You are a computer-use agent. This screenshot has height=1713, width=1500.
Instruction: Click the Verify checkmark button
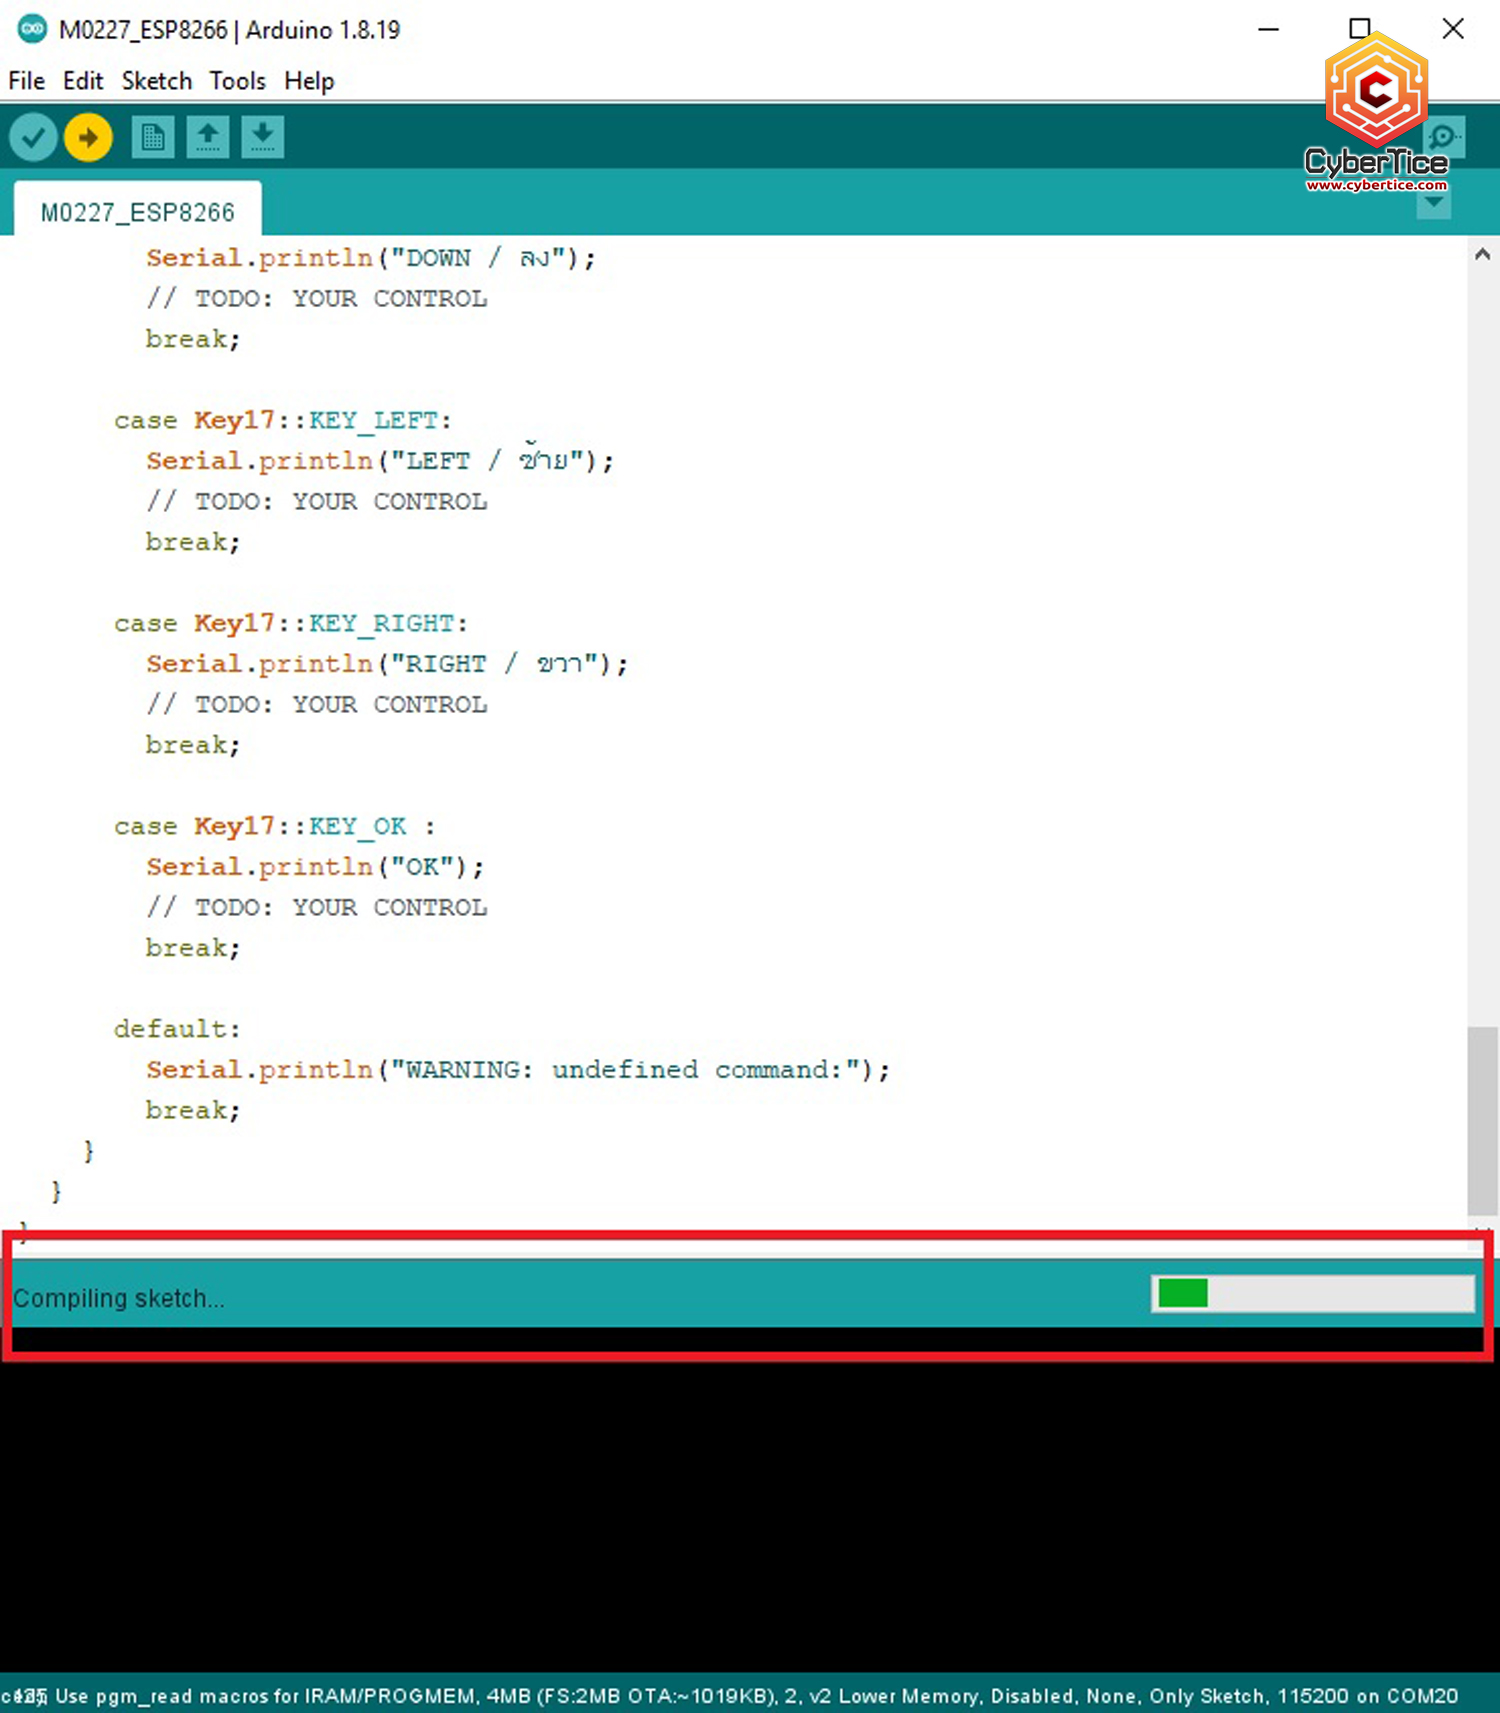tap(33, 137)
